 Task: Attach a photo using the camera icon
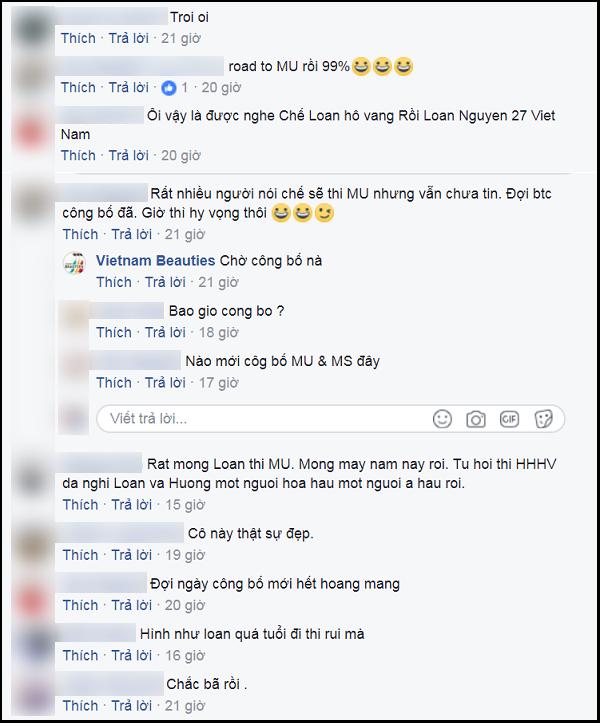pyautogui.click(x=475, y=419)
